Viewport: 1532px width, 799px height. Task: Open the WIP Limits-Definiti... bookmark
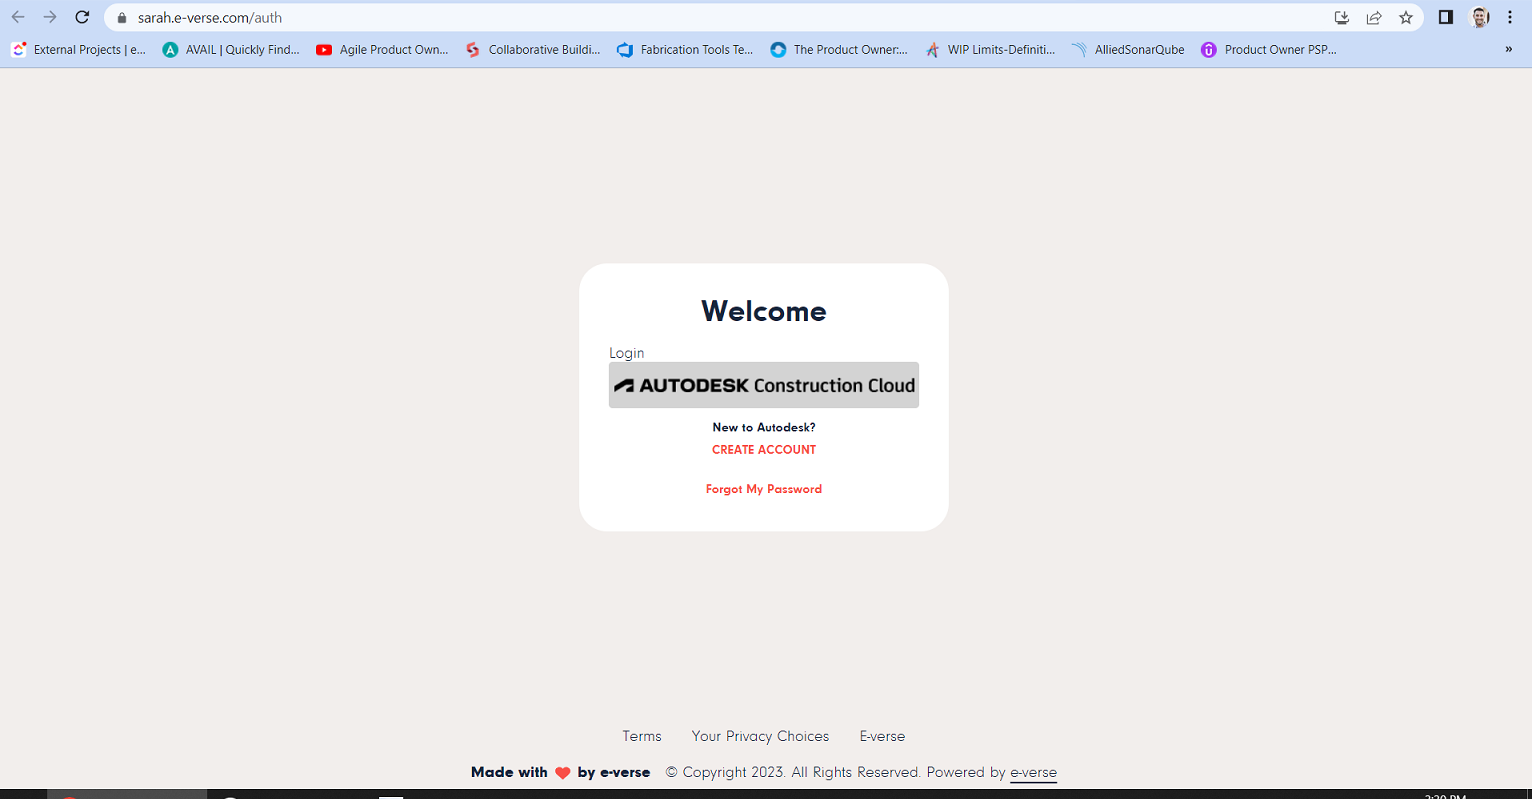click(990, 49)
